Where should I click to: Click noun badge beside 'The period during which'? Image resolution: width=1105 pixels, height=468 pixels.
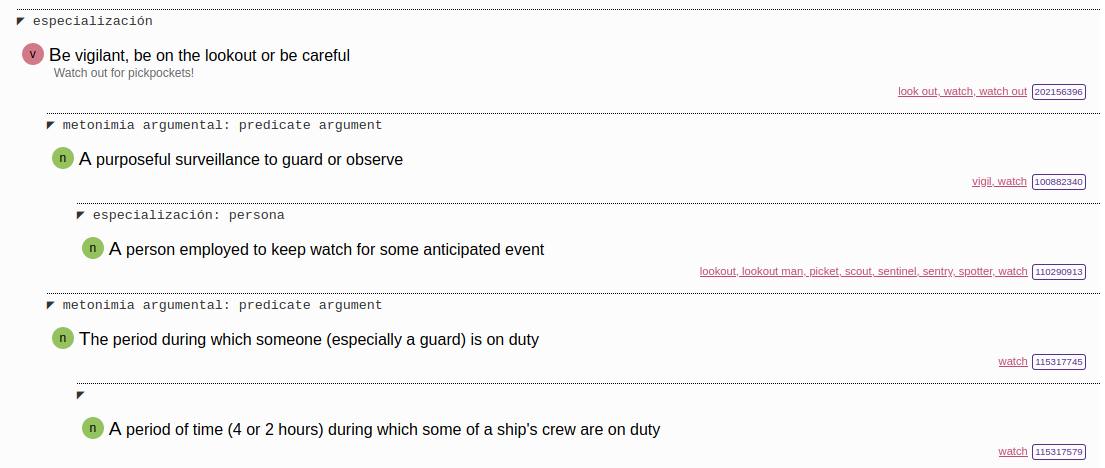63,339
